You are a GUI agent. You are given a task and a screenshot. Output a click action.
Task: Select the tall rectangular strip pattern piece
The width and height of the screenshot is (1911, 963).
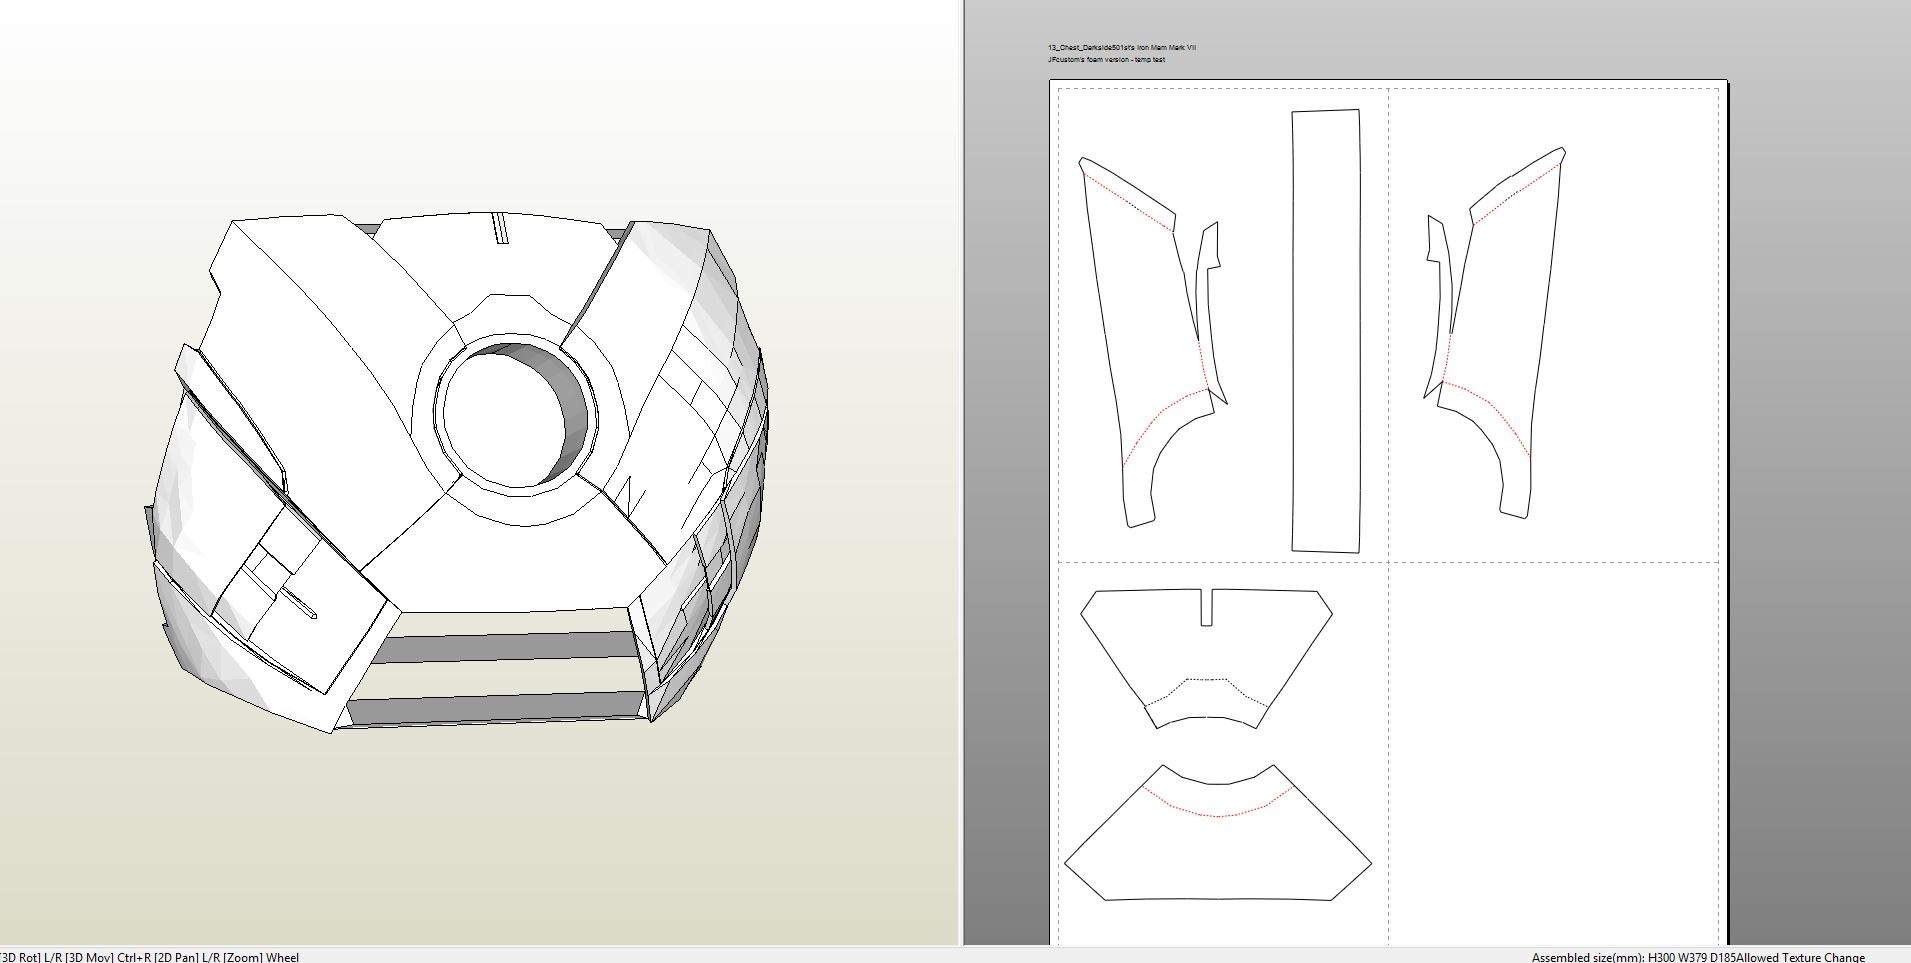point(1326,331)
